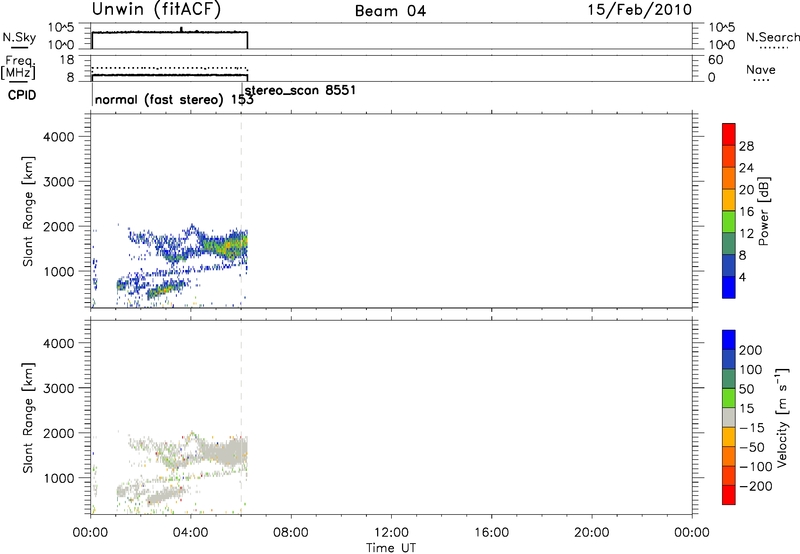This screenshot has height=554, width=800.
Task: Click the 'Freq. [MHz]' axis label
Action: [x=18, y=67]
